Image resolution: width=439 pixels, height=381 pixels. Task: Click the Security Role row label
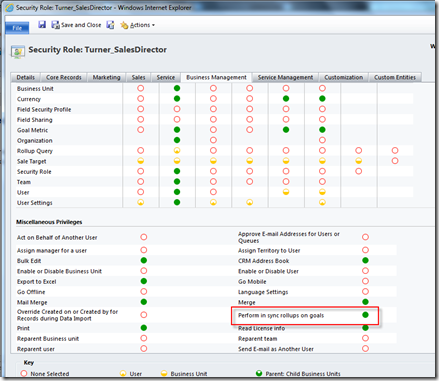34,172
